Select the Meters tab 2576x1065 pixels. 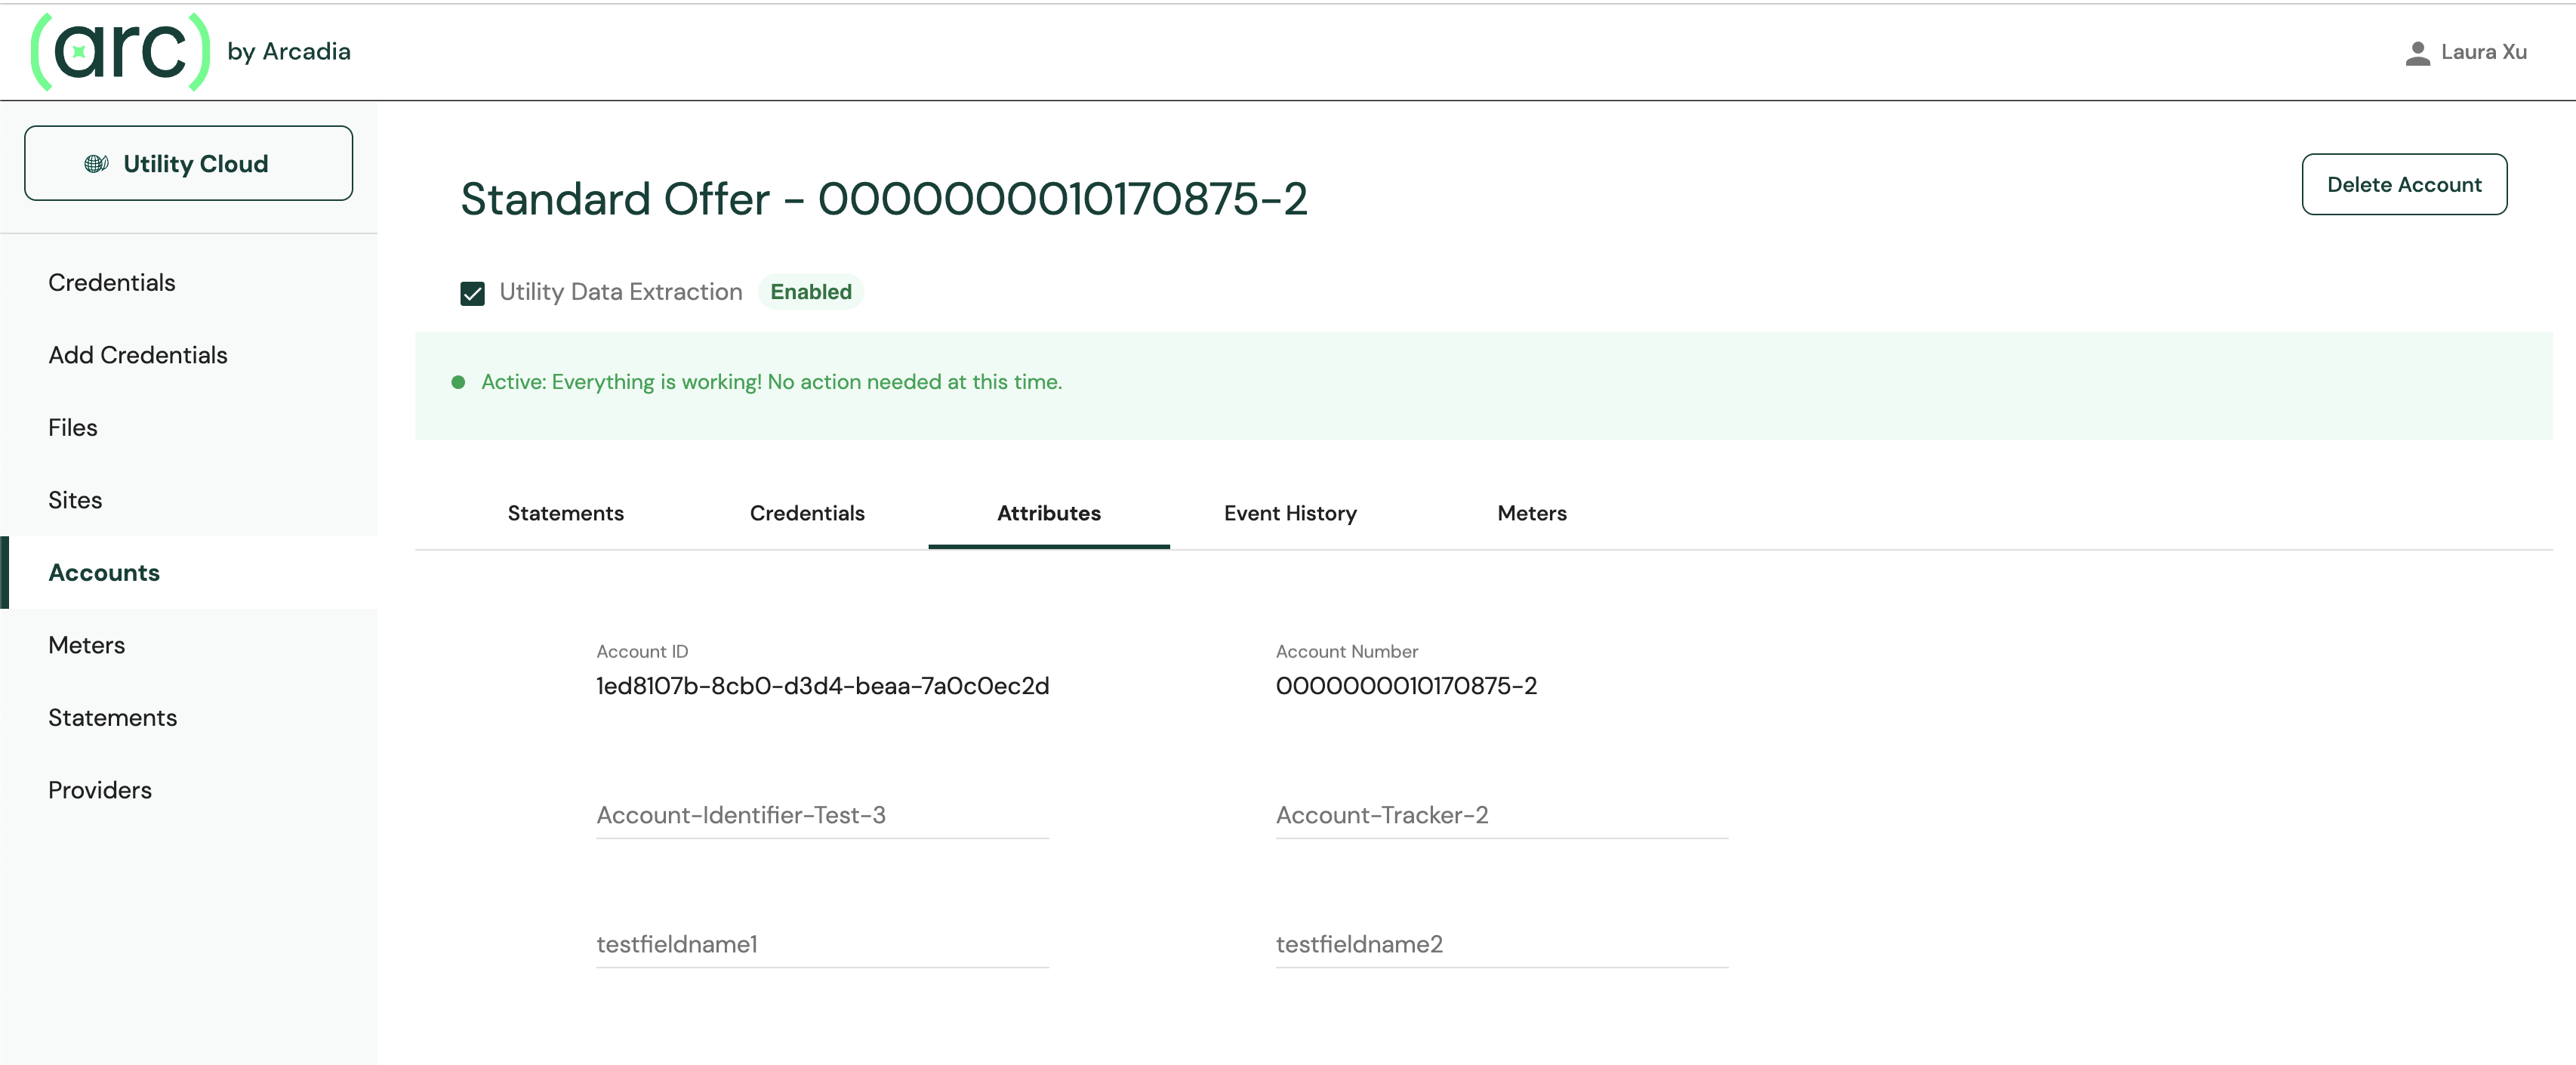[x=1531, y=513]
